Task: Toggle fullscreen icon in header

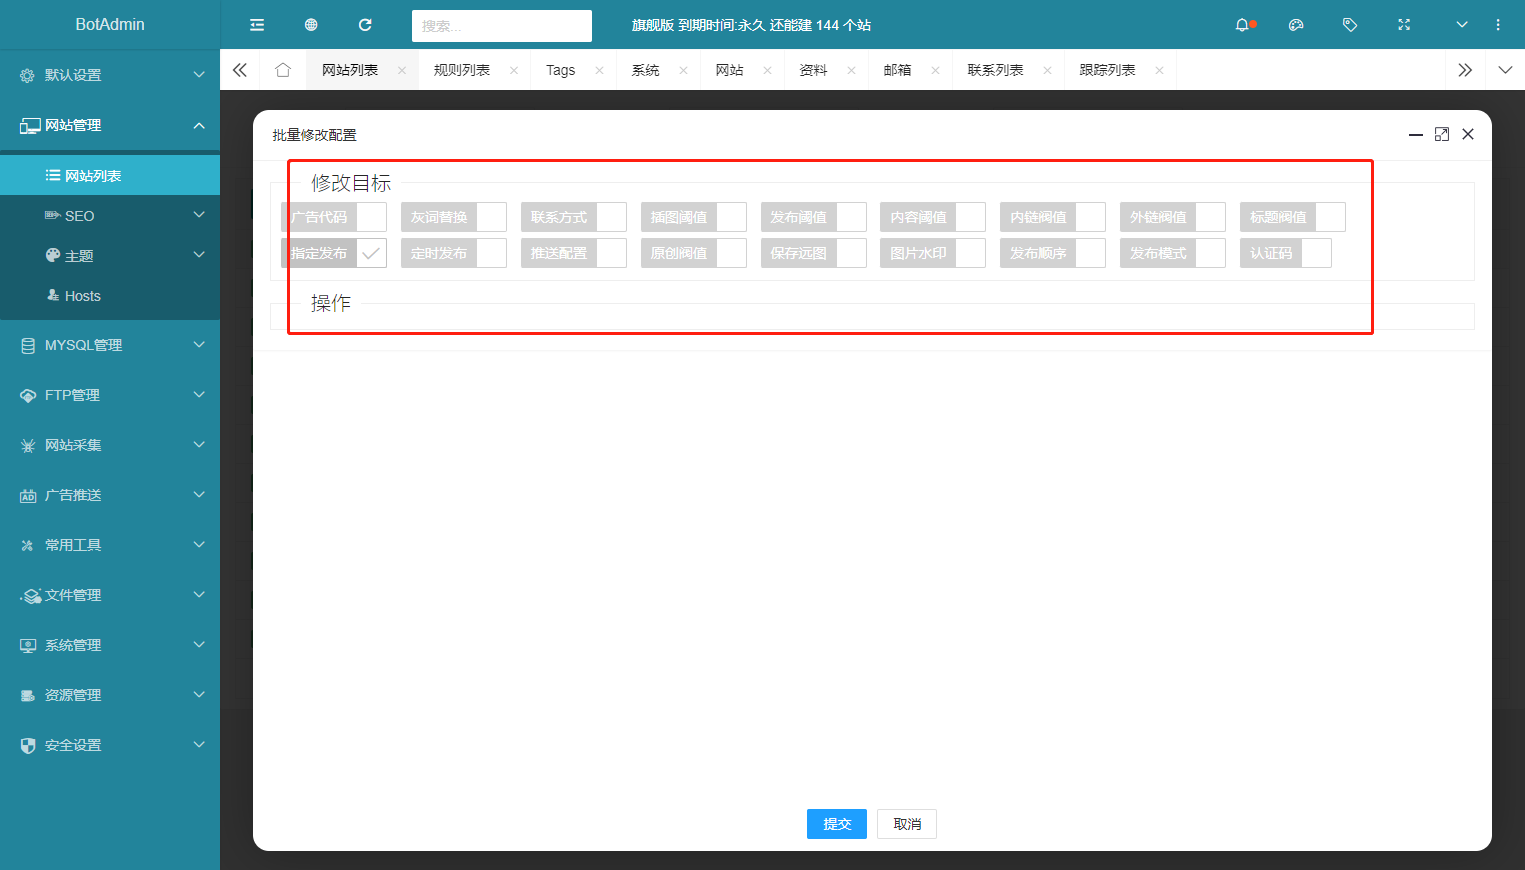Action: [x=1404, y=25]
